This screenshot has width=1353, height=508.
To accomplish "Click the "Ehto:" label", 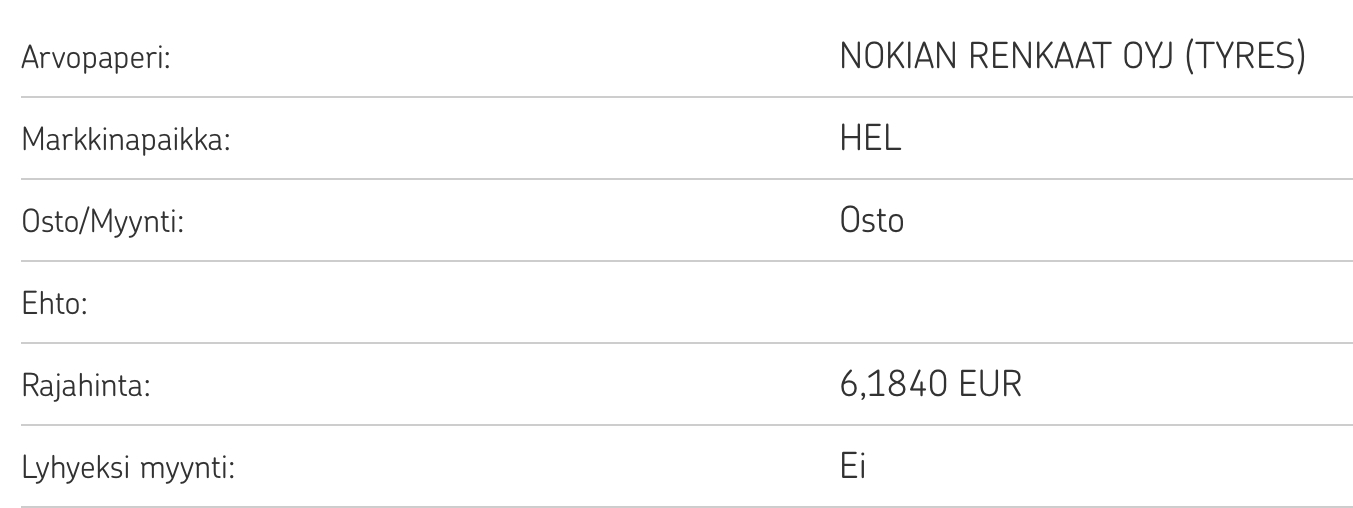I will click(x=55, y=303).
